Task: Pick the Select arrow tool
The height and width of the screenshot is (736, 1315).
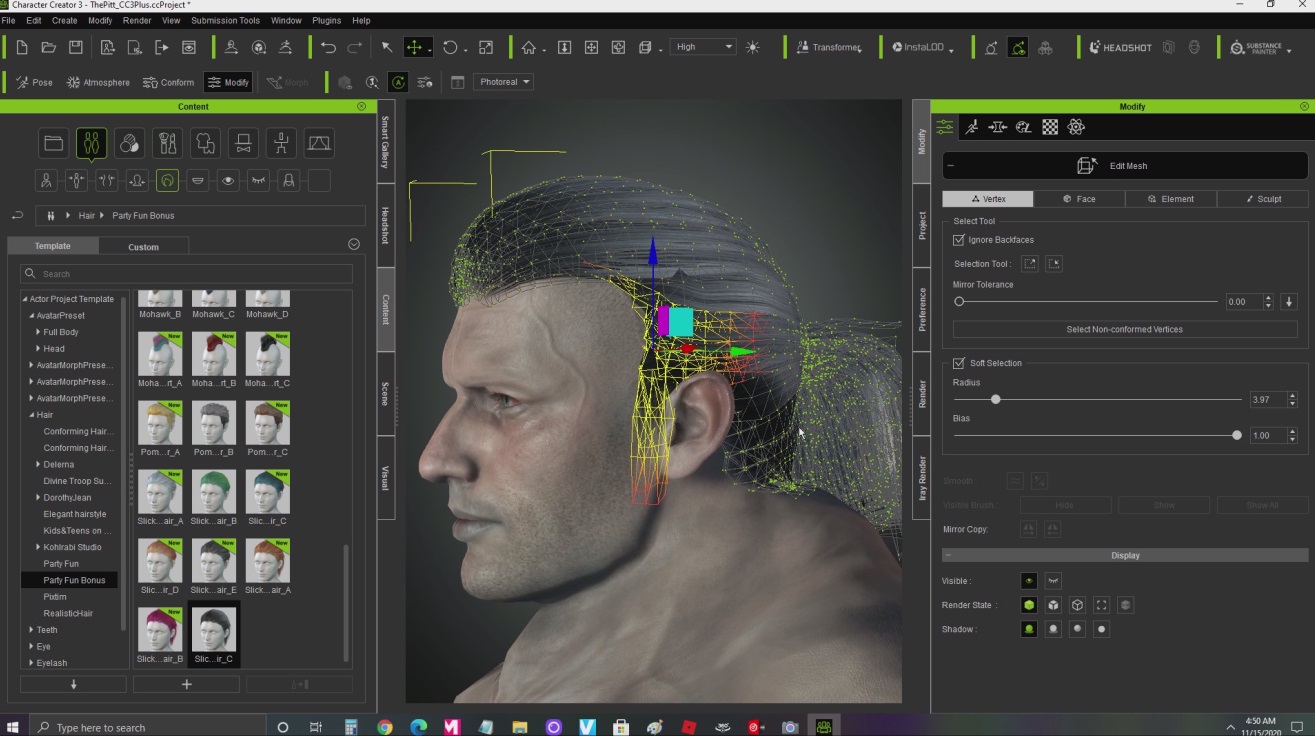Action: pos(387,47)
